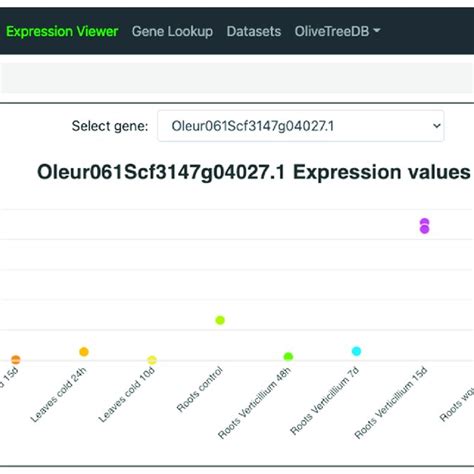The height and width of the screenshot is (474, 474).
Task: Click the Roots control axis label
Action: point(199,389)
